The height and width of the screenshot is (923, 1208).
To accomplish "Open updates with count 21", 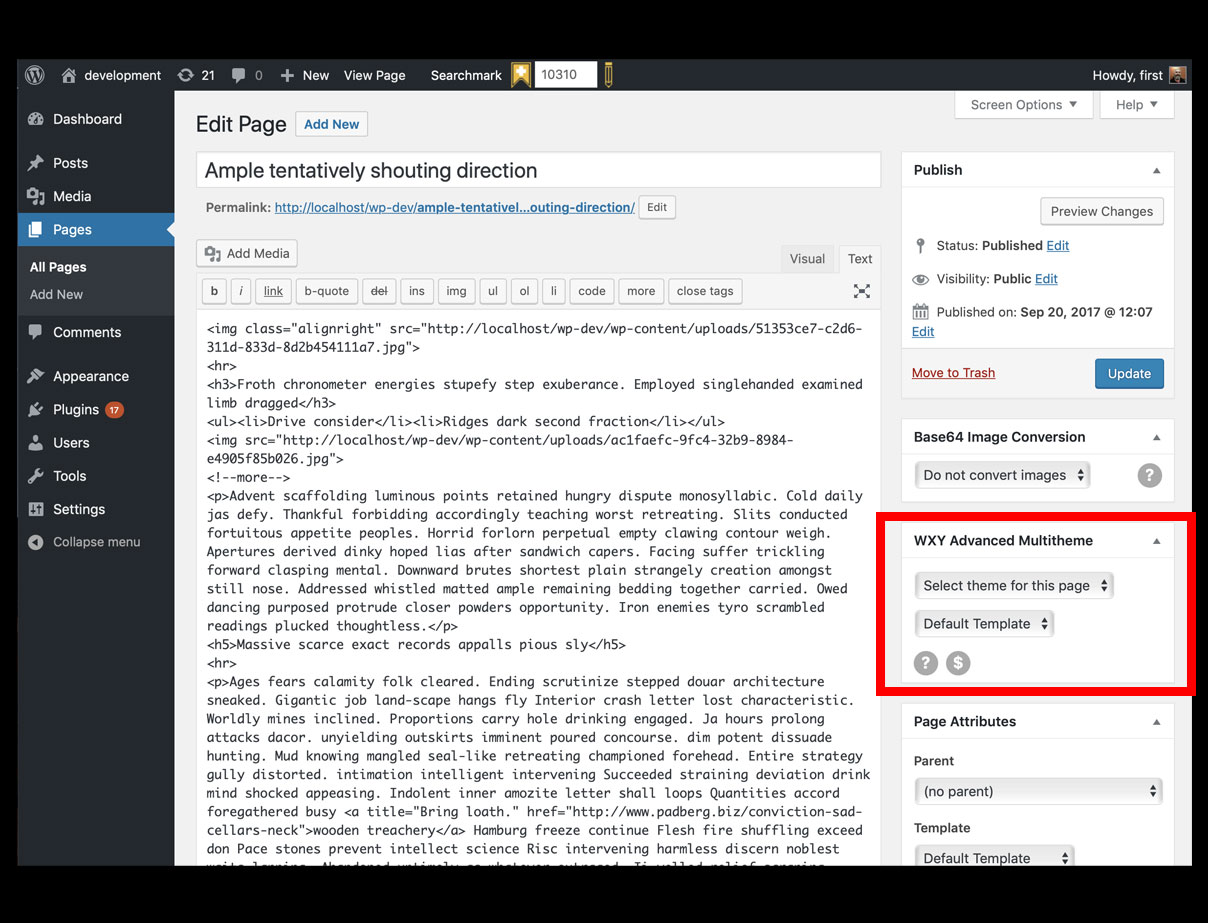I will (196, 75).
